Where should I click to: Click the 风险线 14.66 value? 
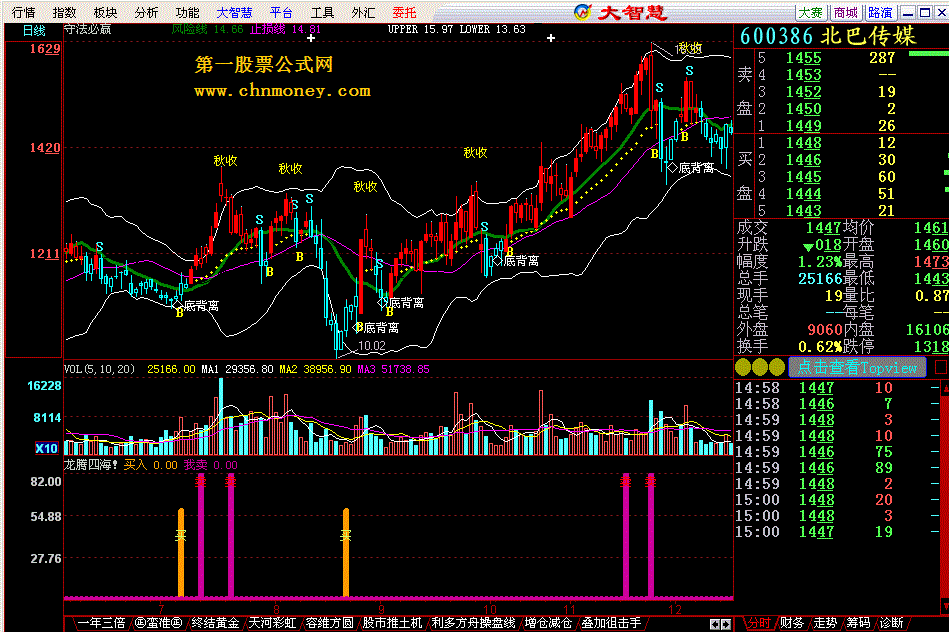[208, 29]
